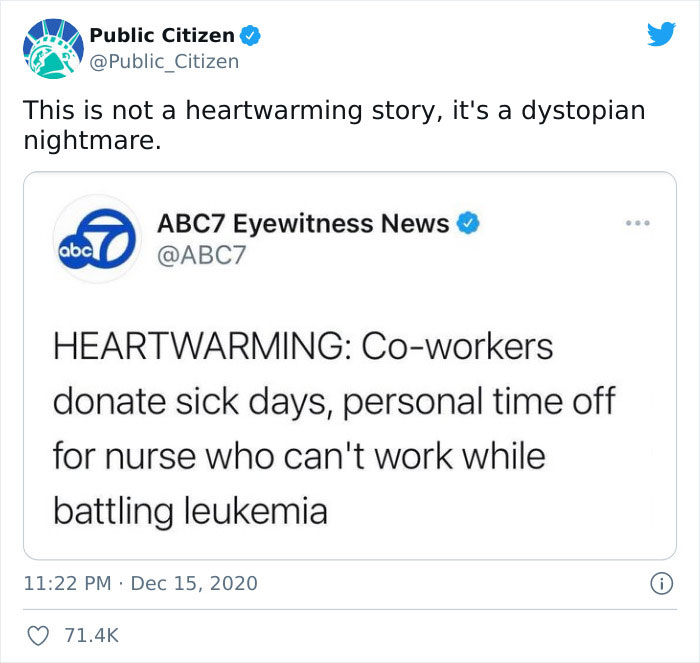The width and height of the screenshot is (700, 663).
Task: Open Public Citizen's Statue of Liberty avatar
Action: click(x=53, y=49)
